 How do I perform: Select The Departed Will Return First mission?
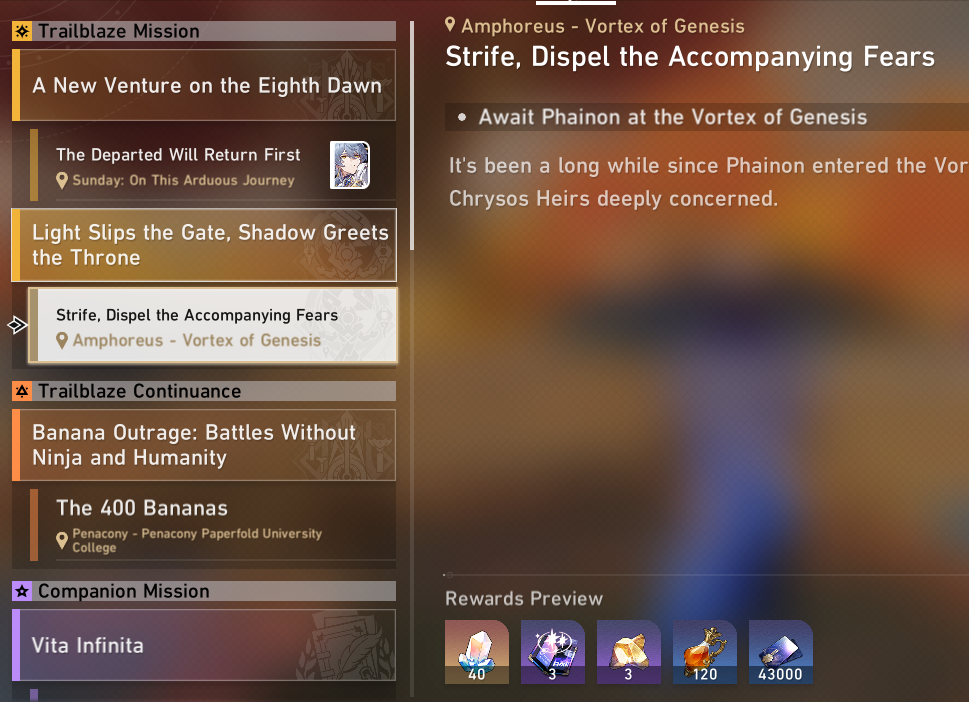pos(213,165)
